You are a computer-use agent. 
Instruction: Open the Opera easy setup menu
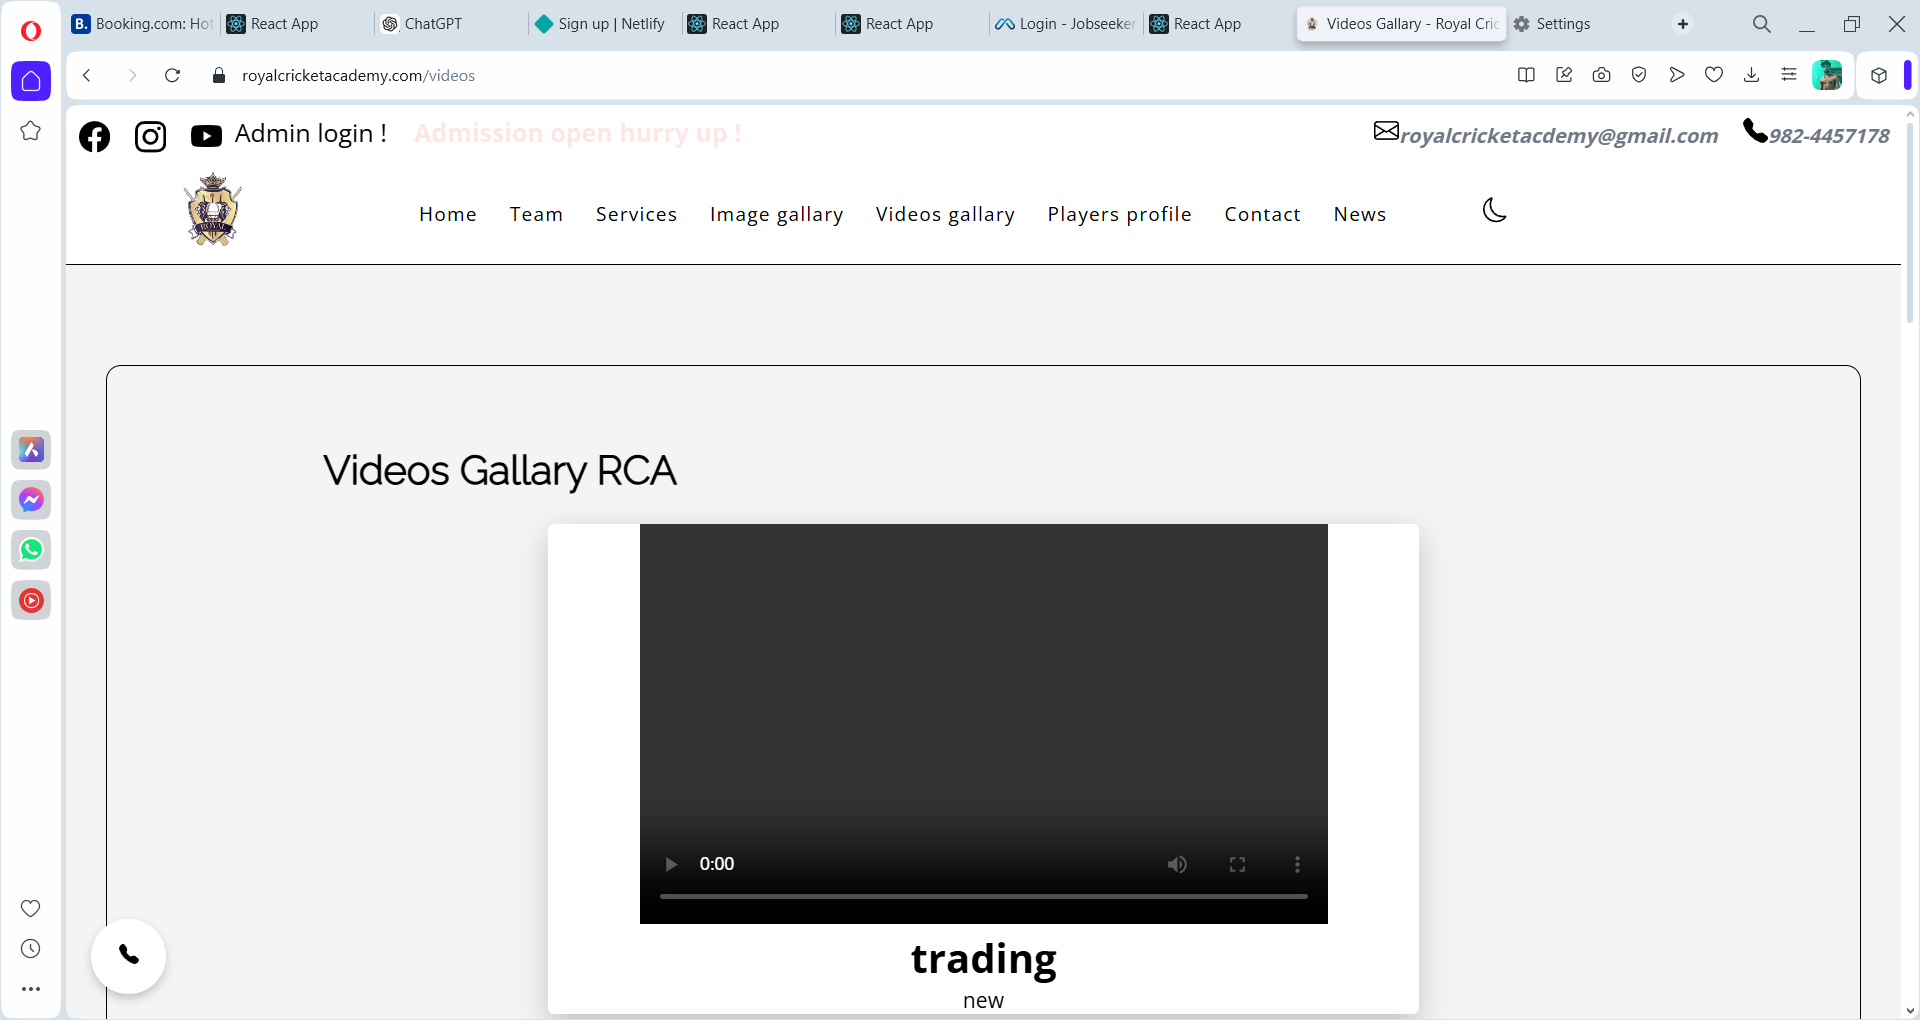[x=1789, y=75]
